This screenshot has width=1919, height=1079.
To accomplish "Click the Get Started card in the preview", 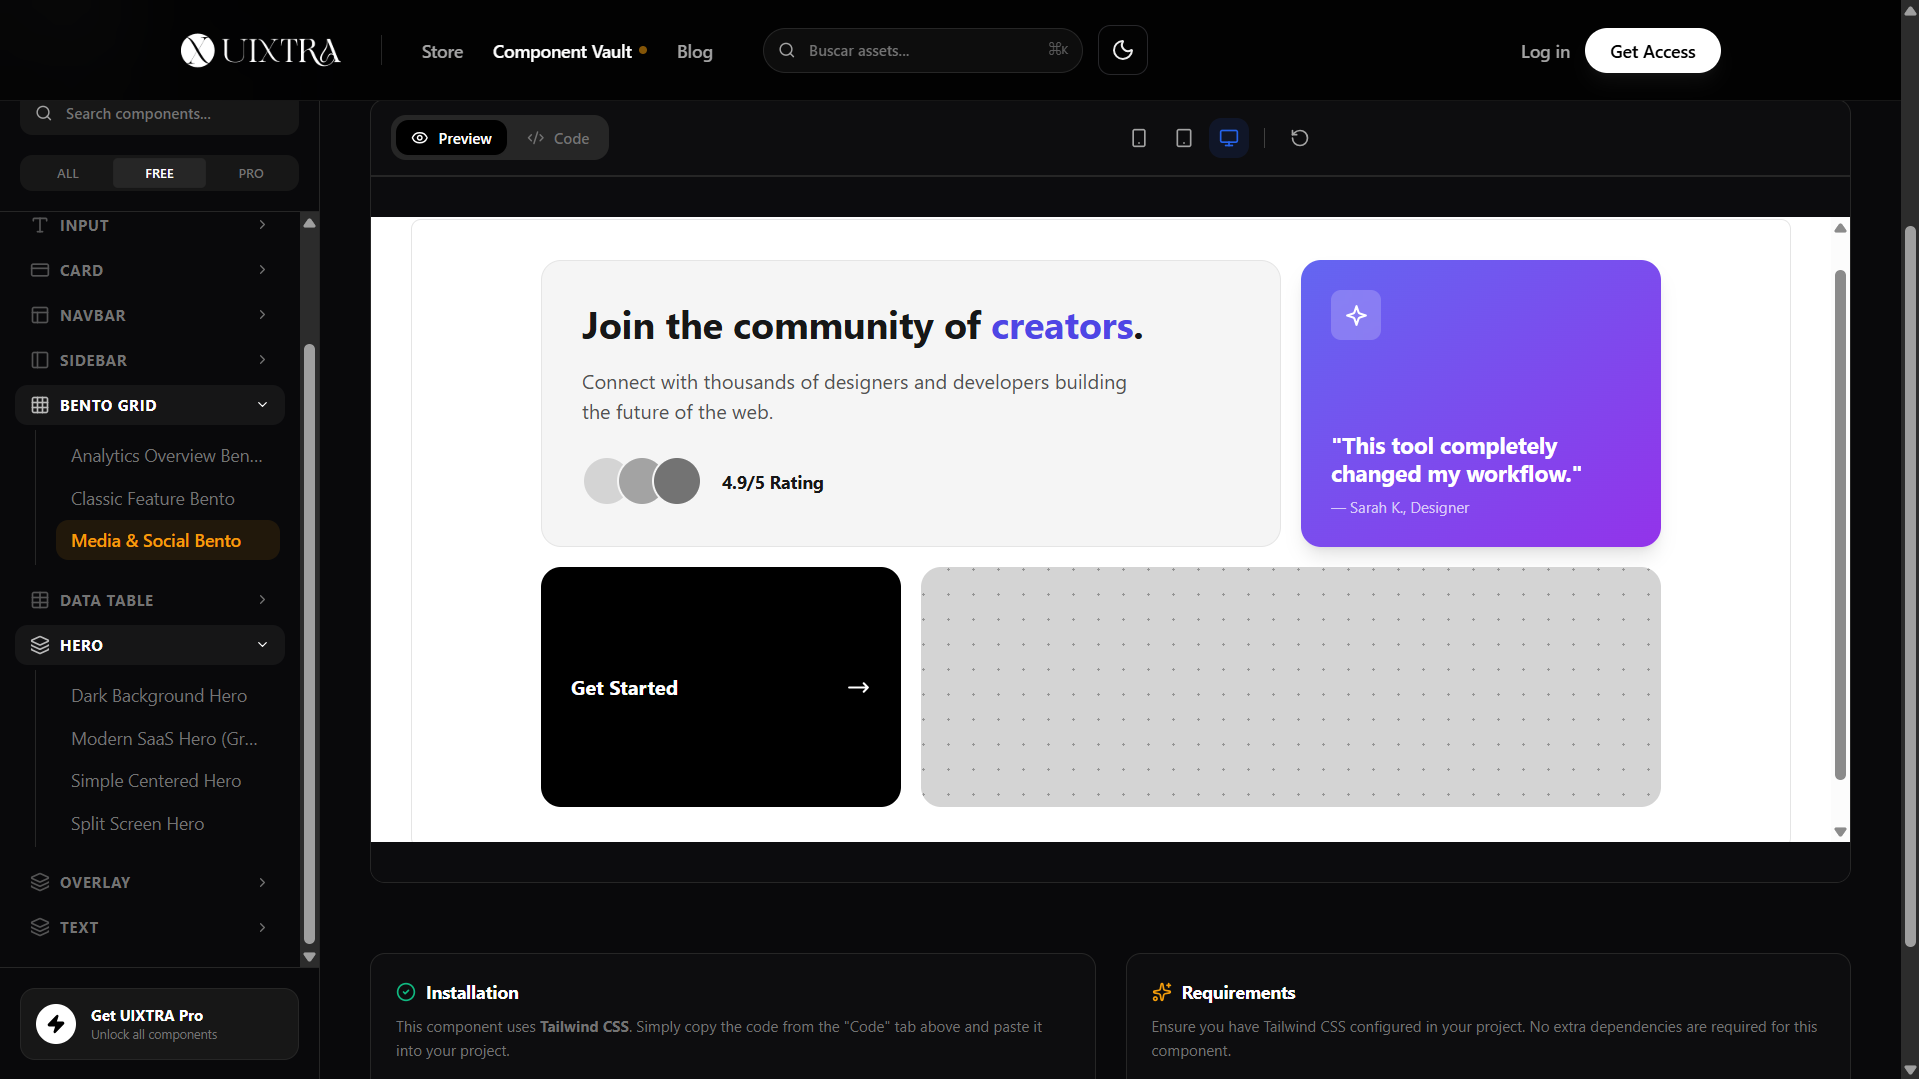I will pos(720,687).
